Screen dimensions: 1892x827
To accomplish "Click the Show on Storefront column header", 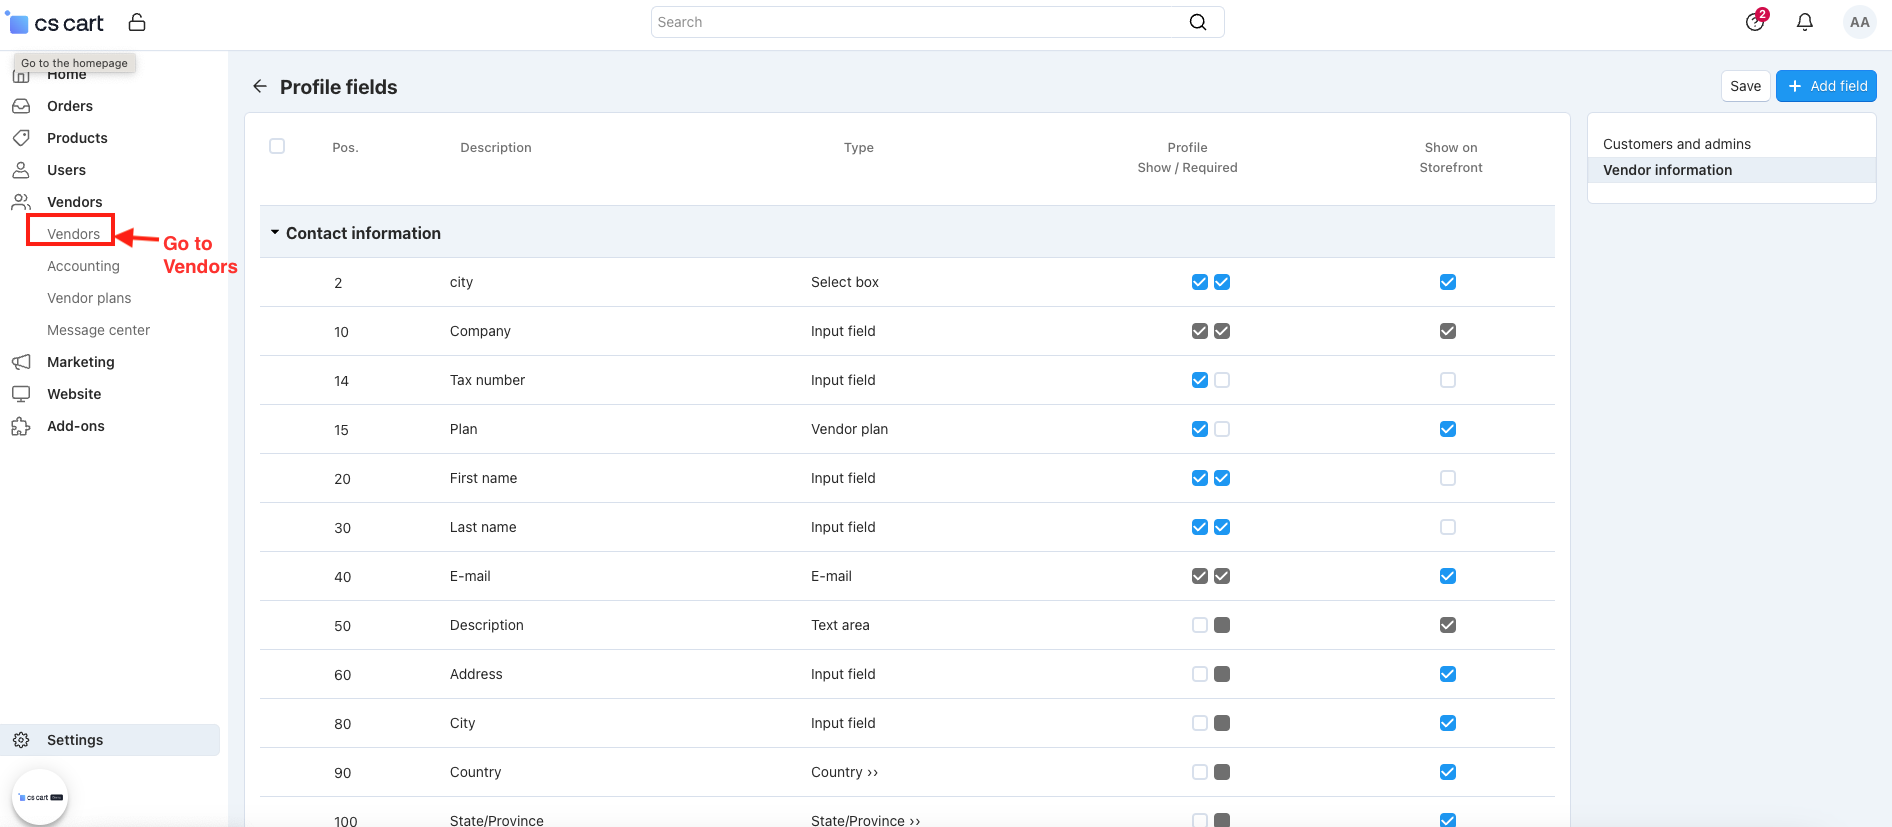I will [x=1451, y=157].
